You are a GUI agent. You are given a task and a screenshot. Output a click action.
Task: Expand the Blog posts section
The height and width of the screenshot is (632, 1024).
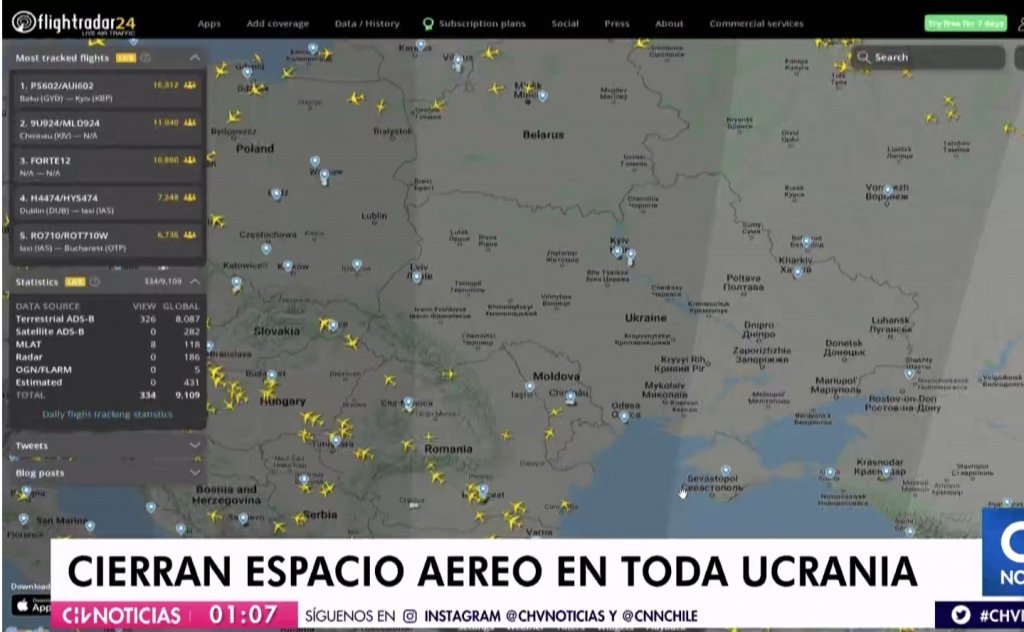[x=194, y=472]
